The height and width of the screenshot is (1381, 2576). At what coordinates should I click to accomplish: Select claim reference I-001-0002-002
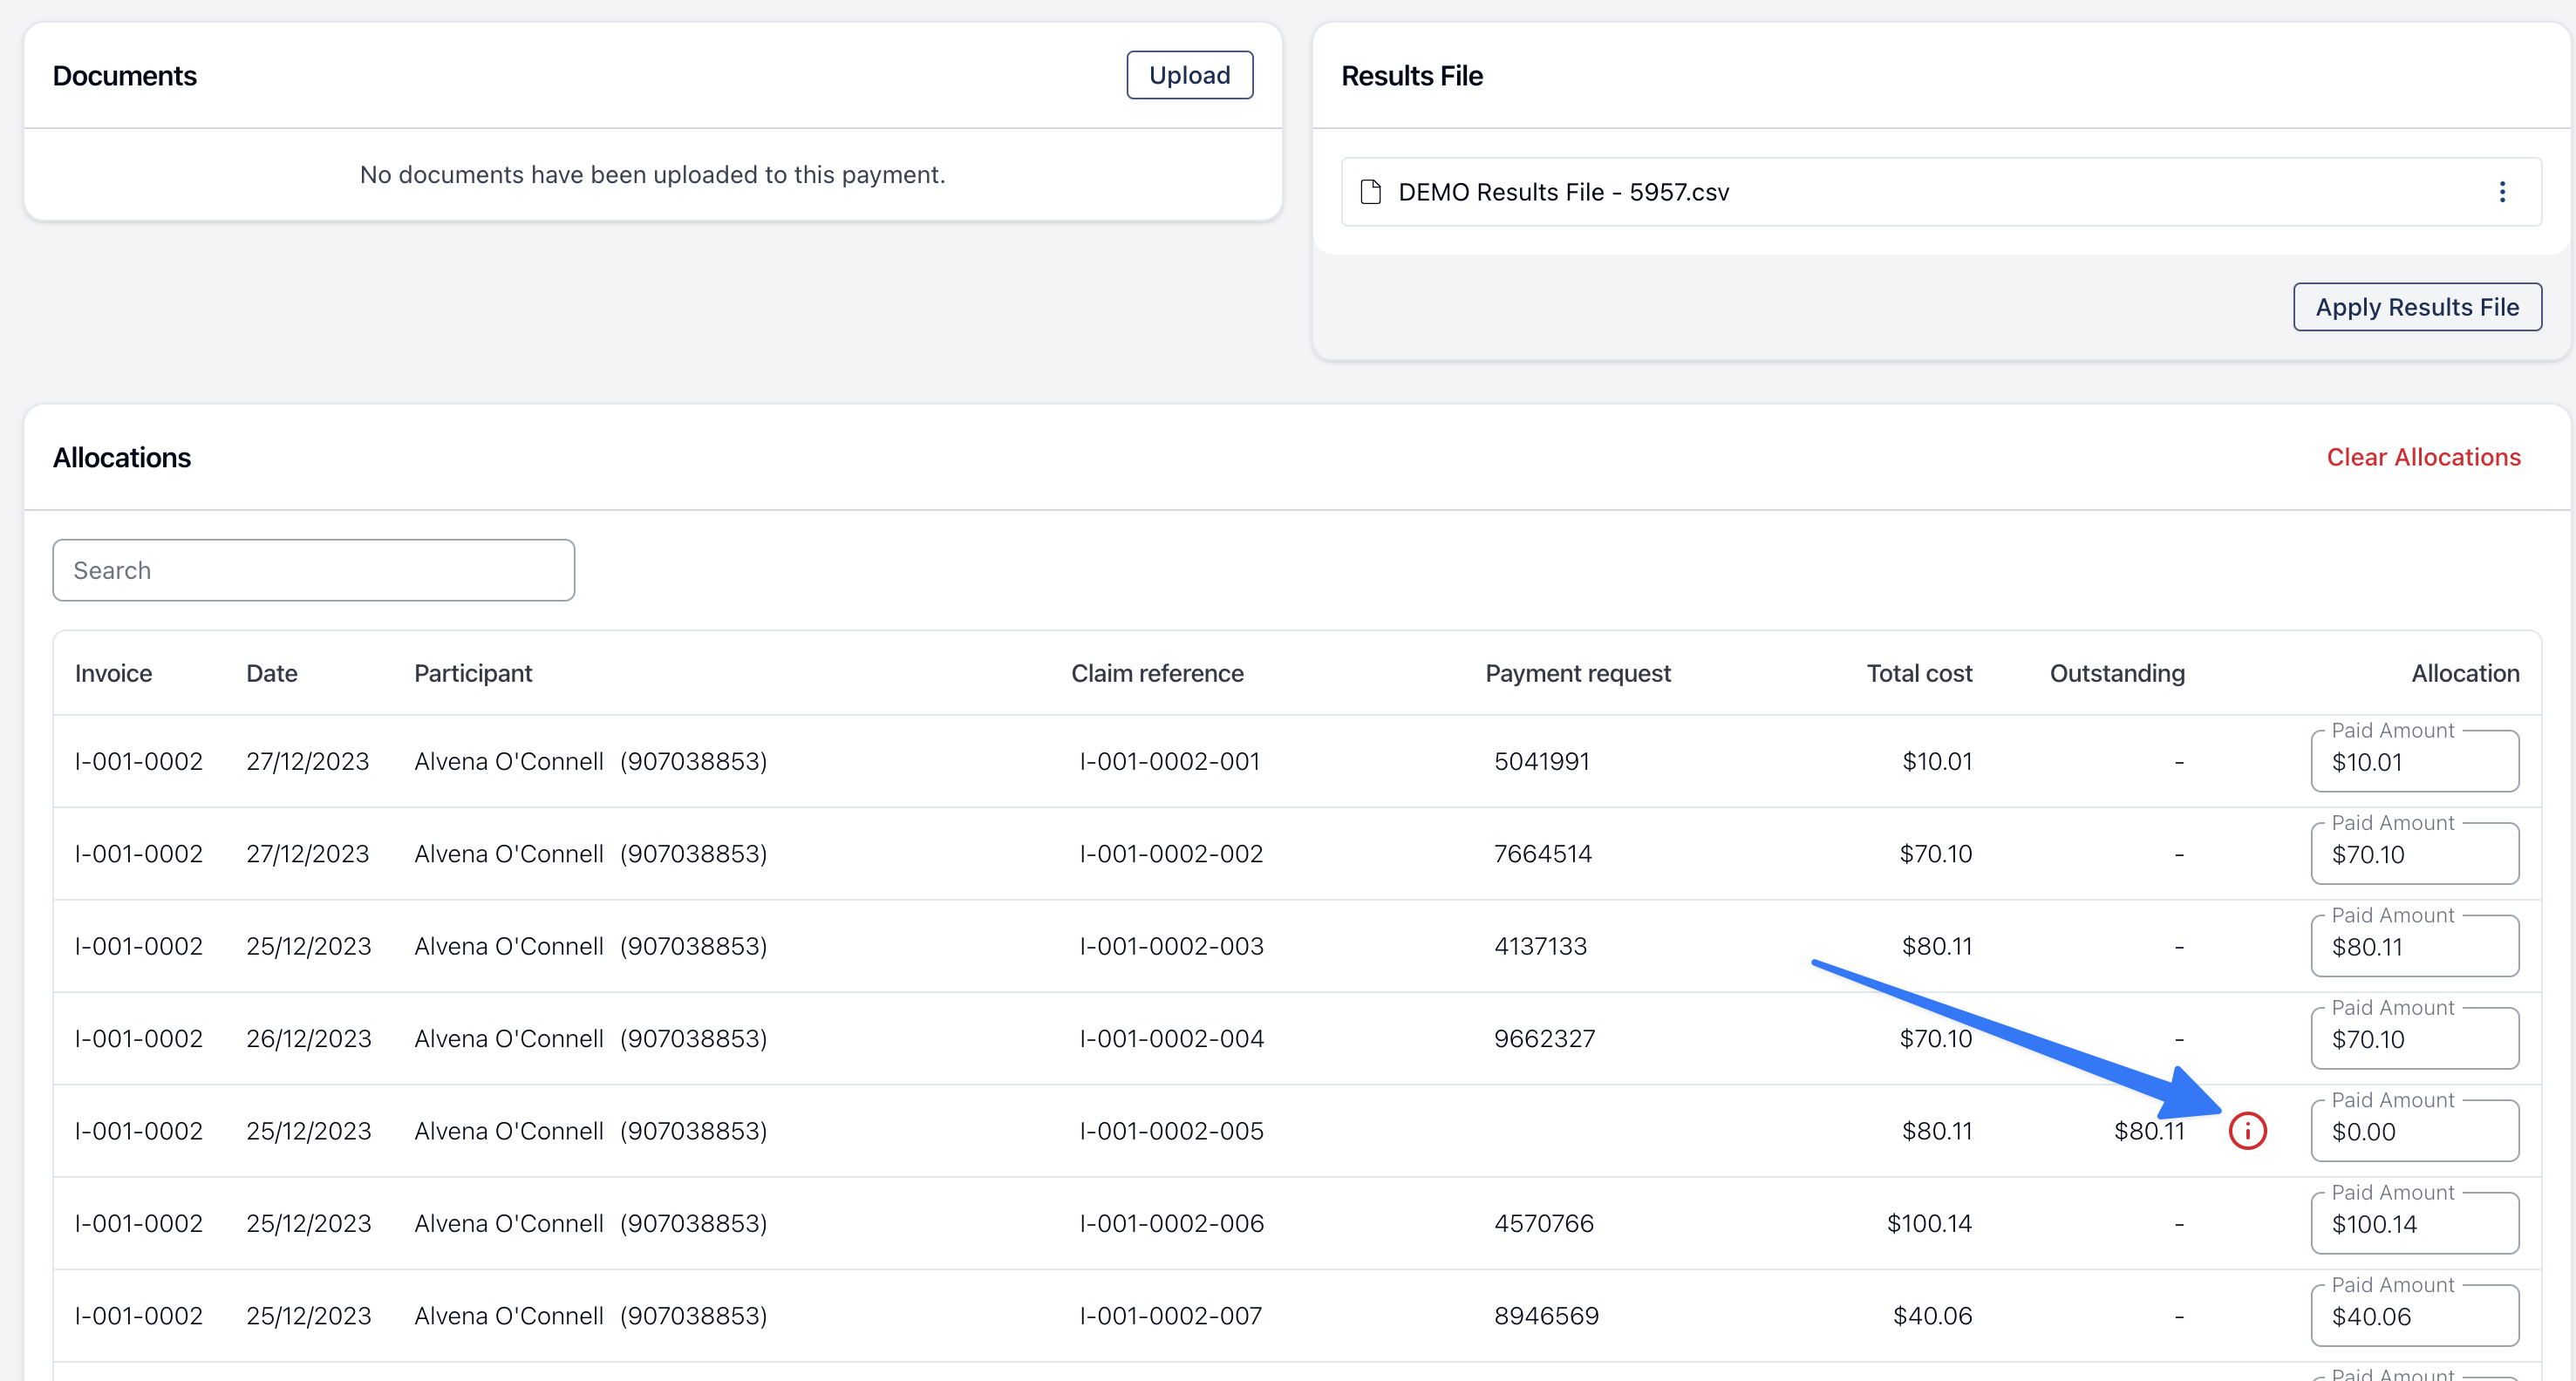coord(1171,854)
